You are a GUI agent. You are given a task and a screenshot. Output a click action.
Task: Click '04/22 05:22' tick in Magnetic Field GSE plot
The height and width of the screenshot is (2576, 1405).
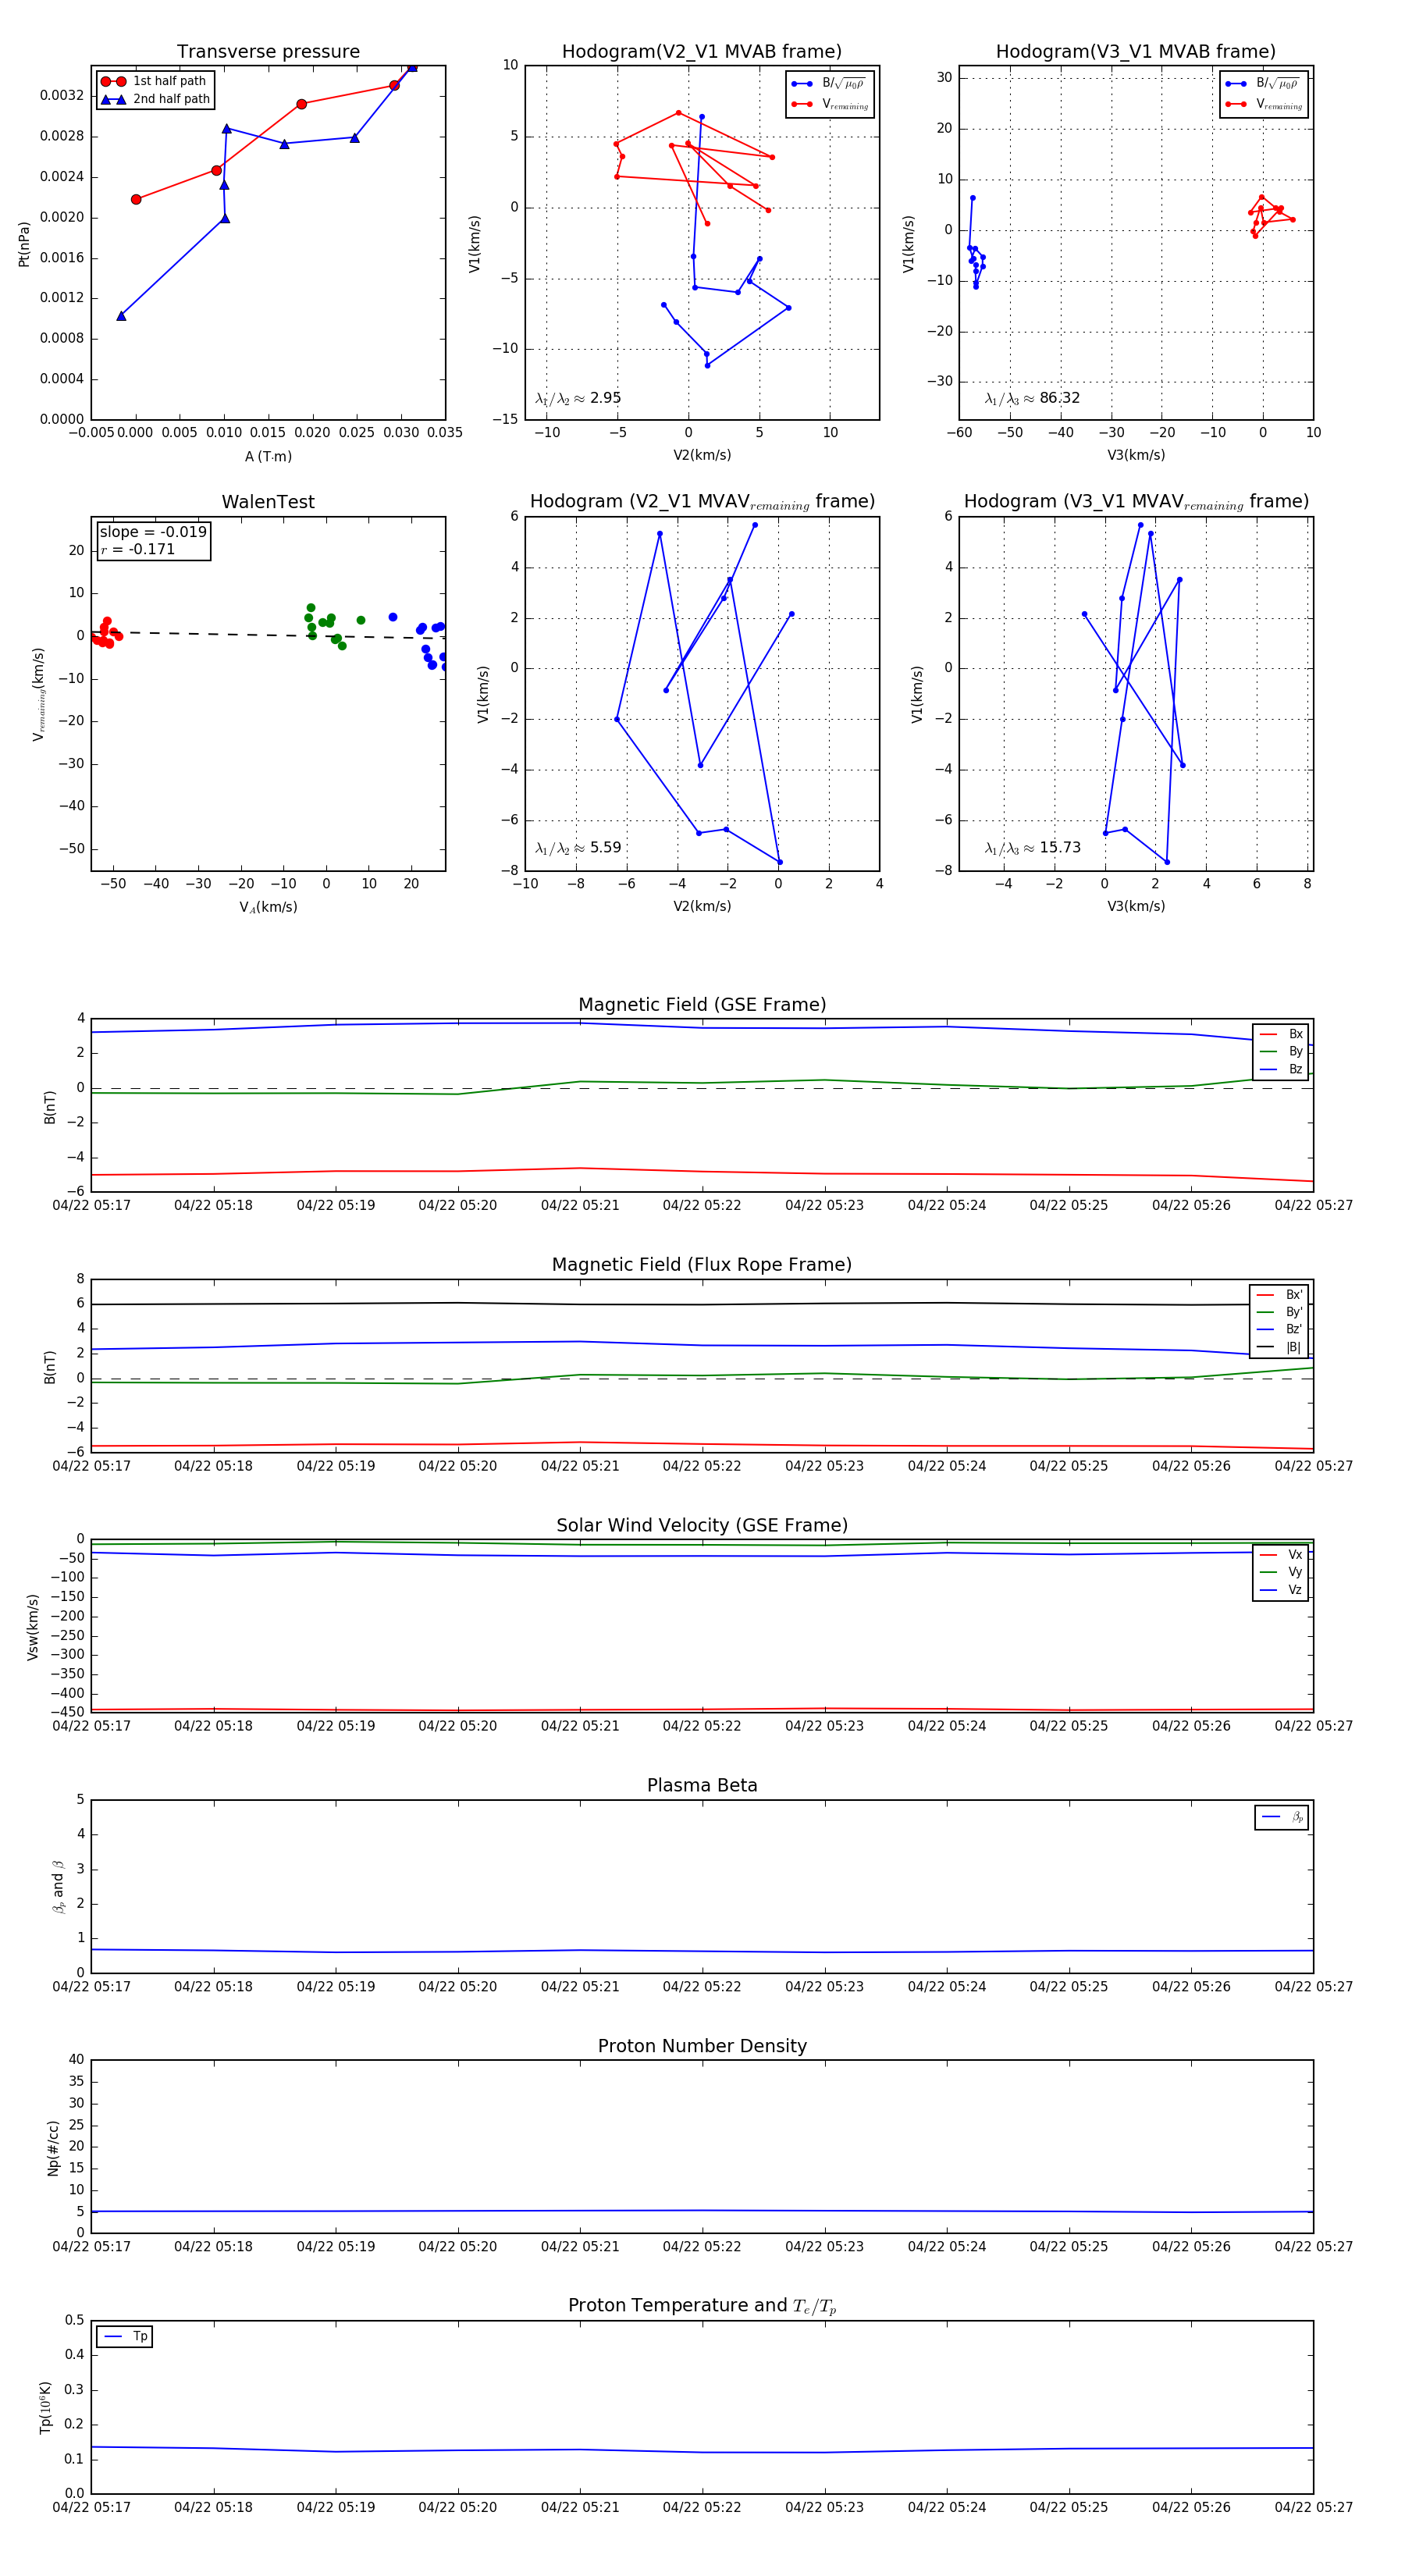click(702, 1206)
